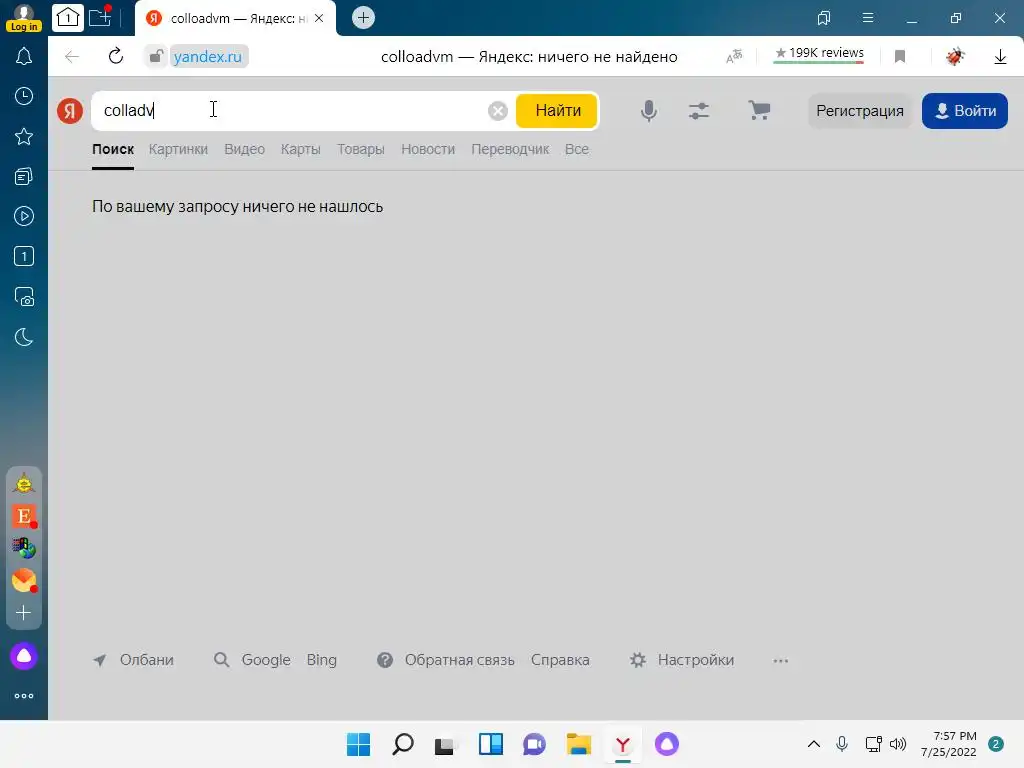Click the Log in profile avatar

point(24,18)
